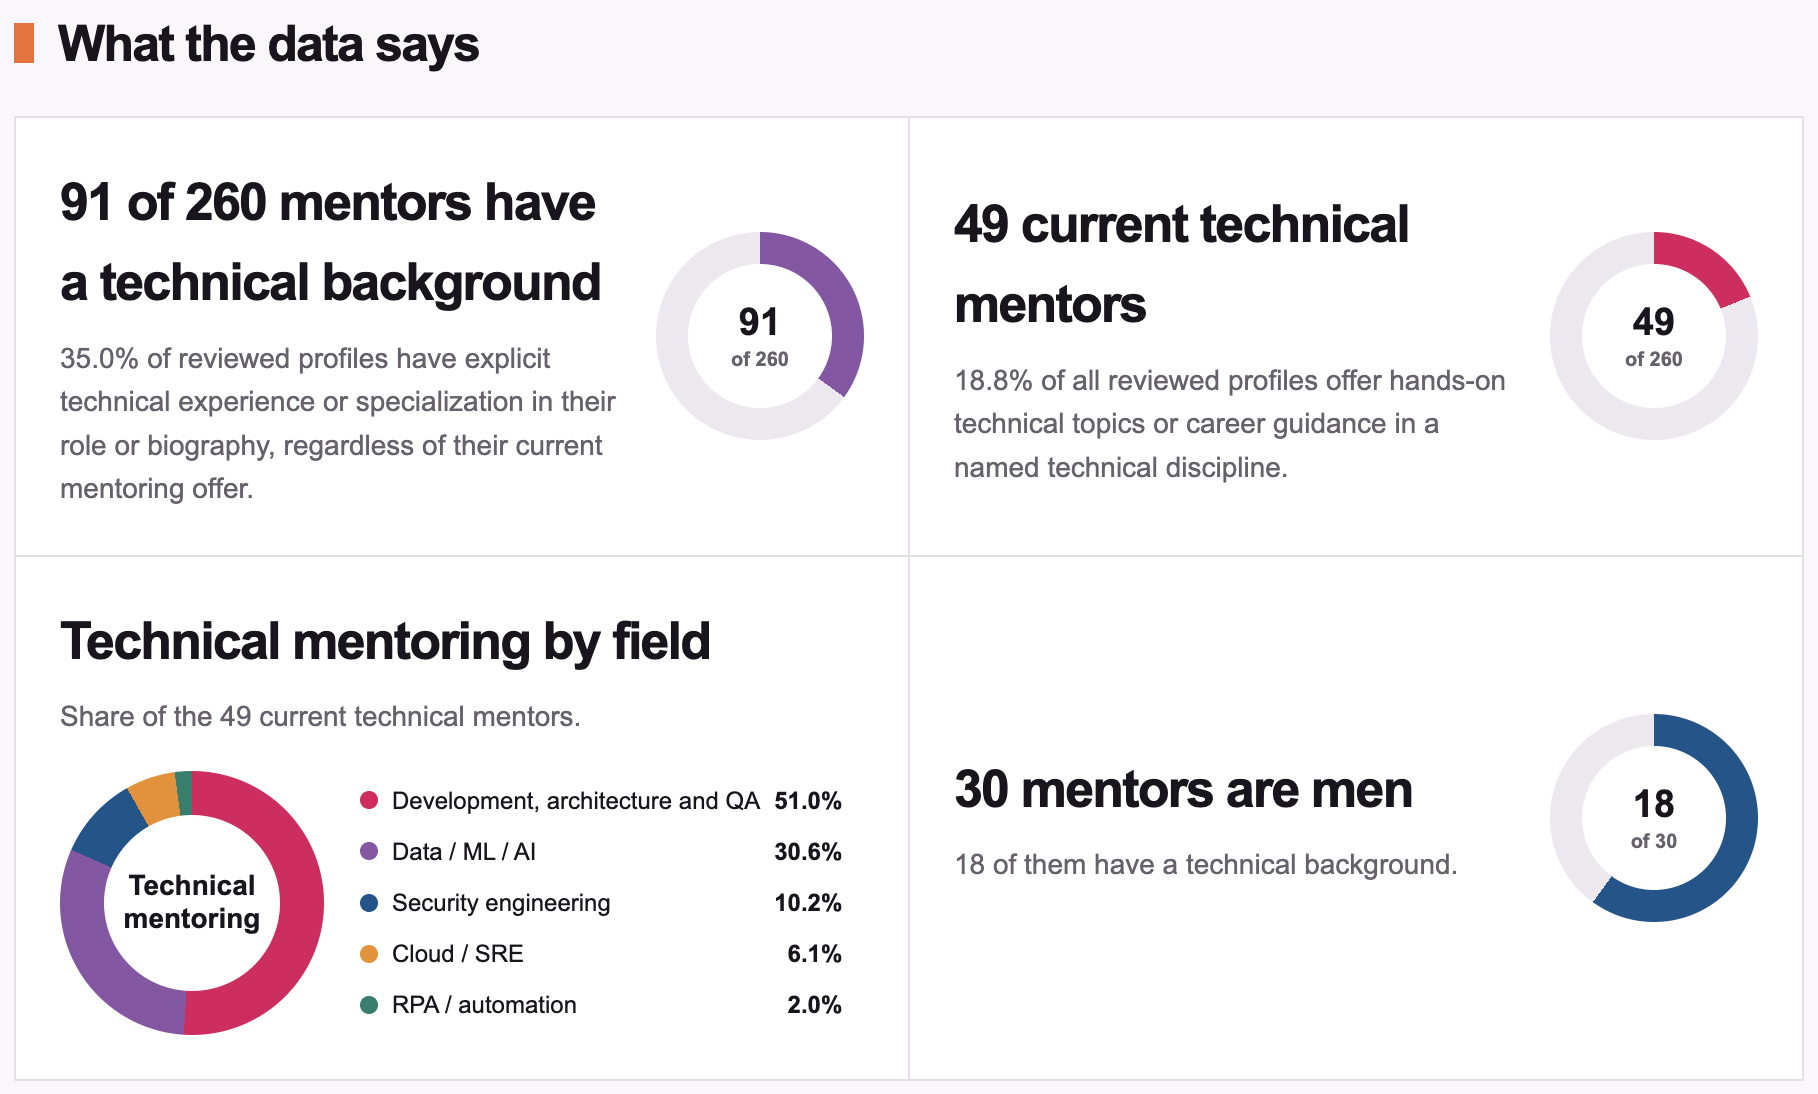
Task: Click the orange Cloud / SRE legend dot
Action: point(369,954)
